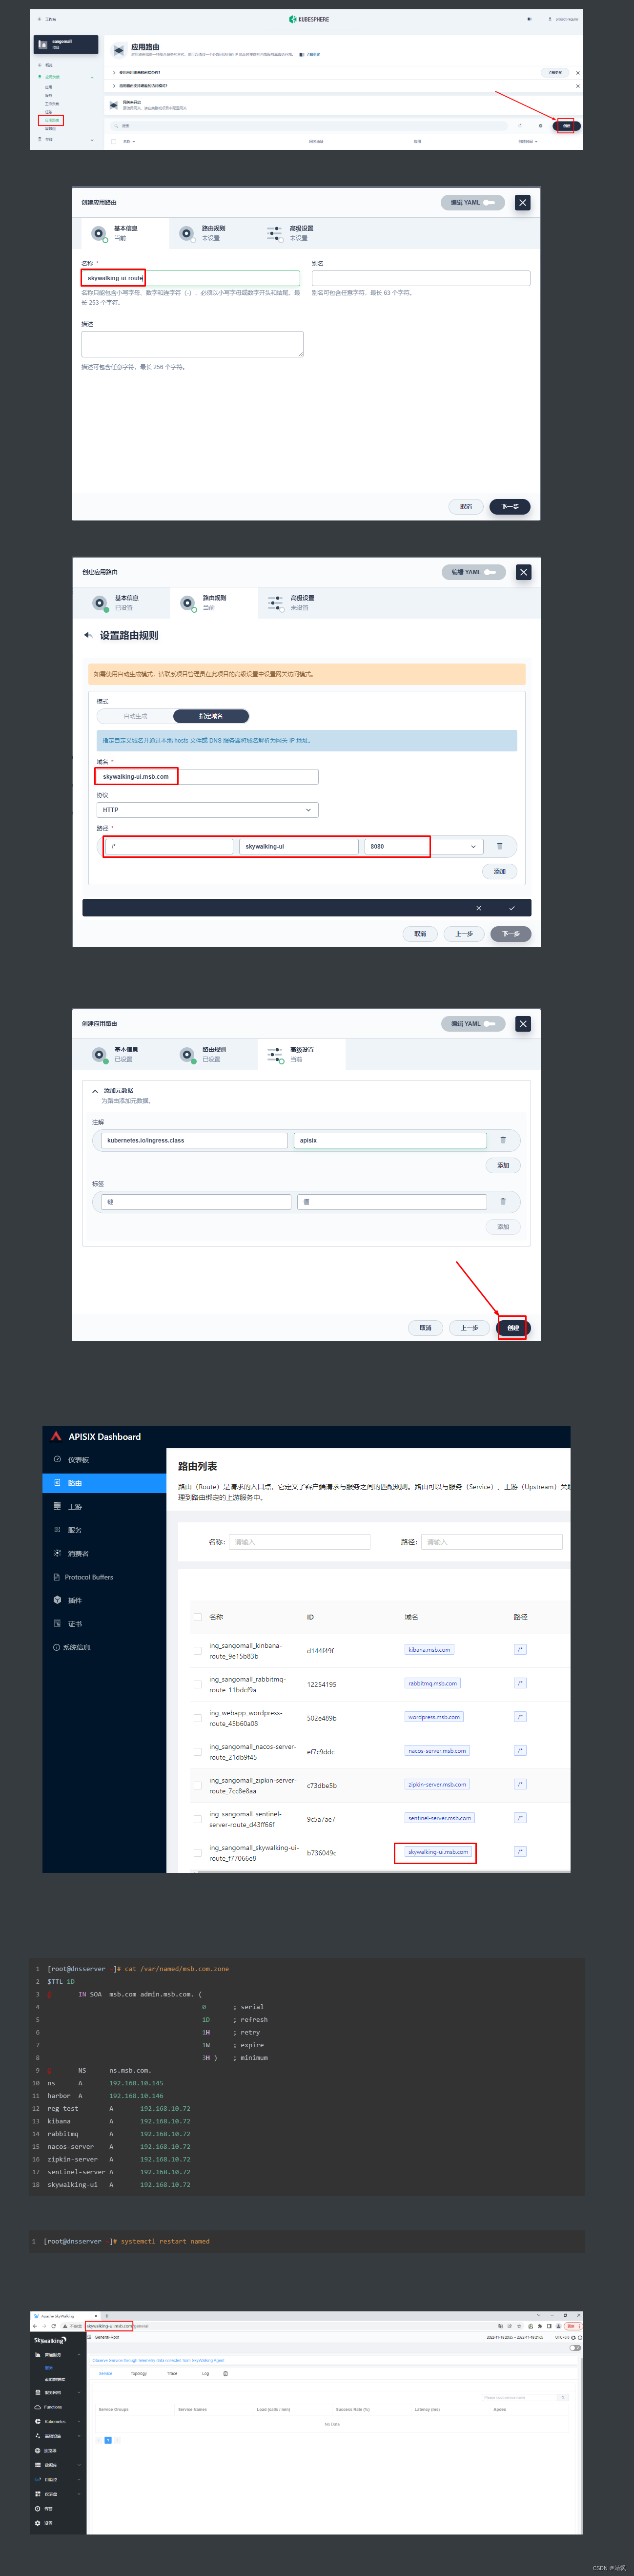Viewport: 634px width, 2576px height.
Task: Click APISIX 名称 search input
Action: pos(299,1542)
